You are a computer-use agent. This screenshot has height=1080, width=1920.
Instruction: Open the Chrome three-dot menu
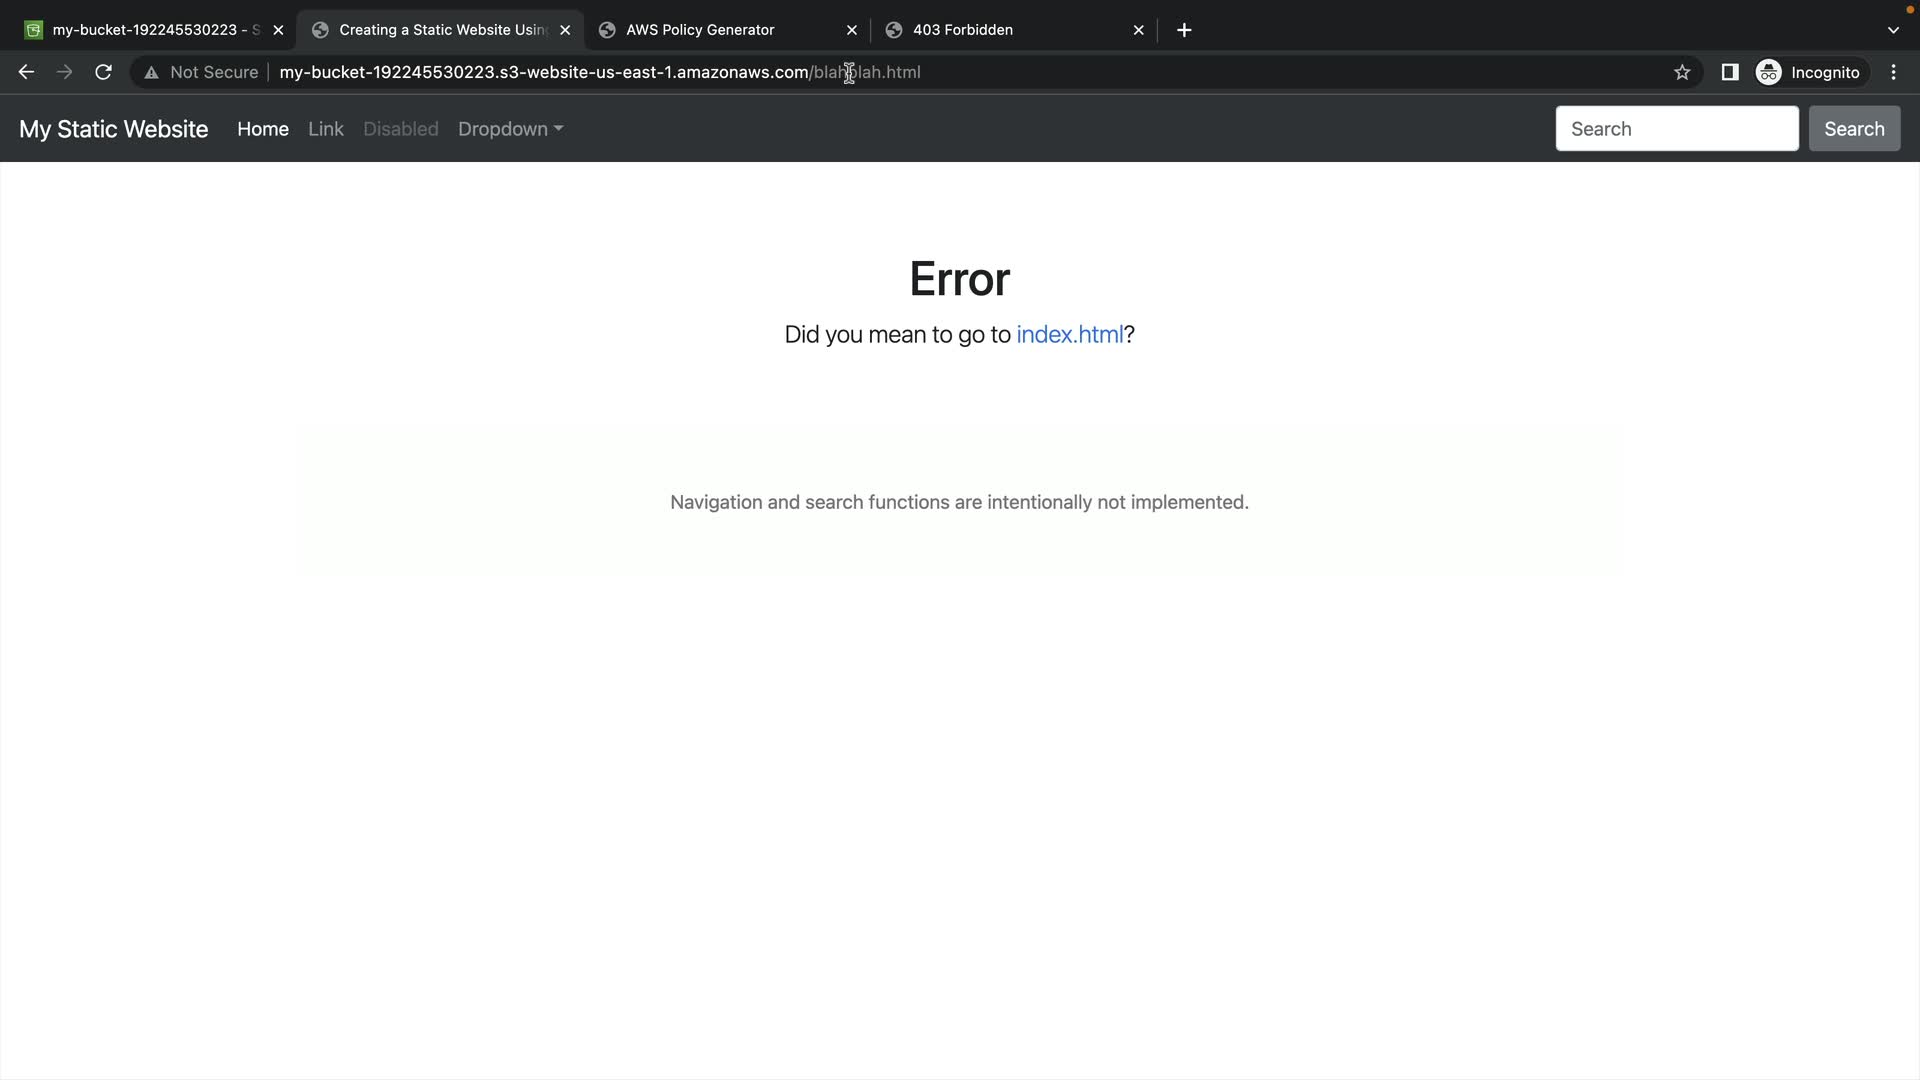(x=1893, y=72)
